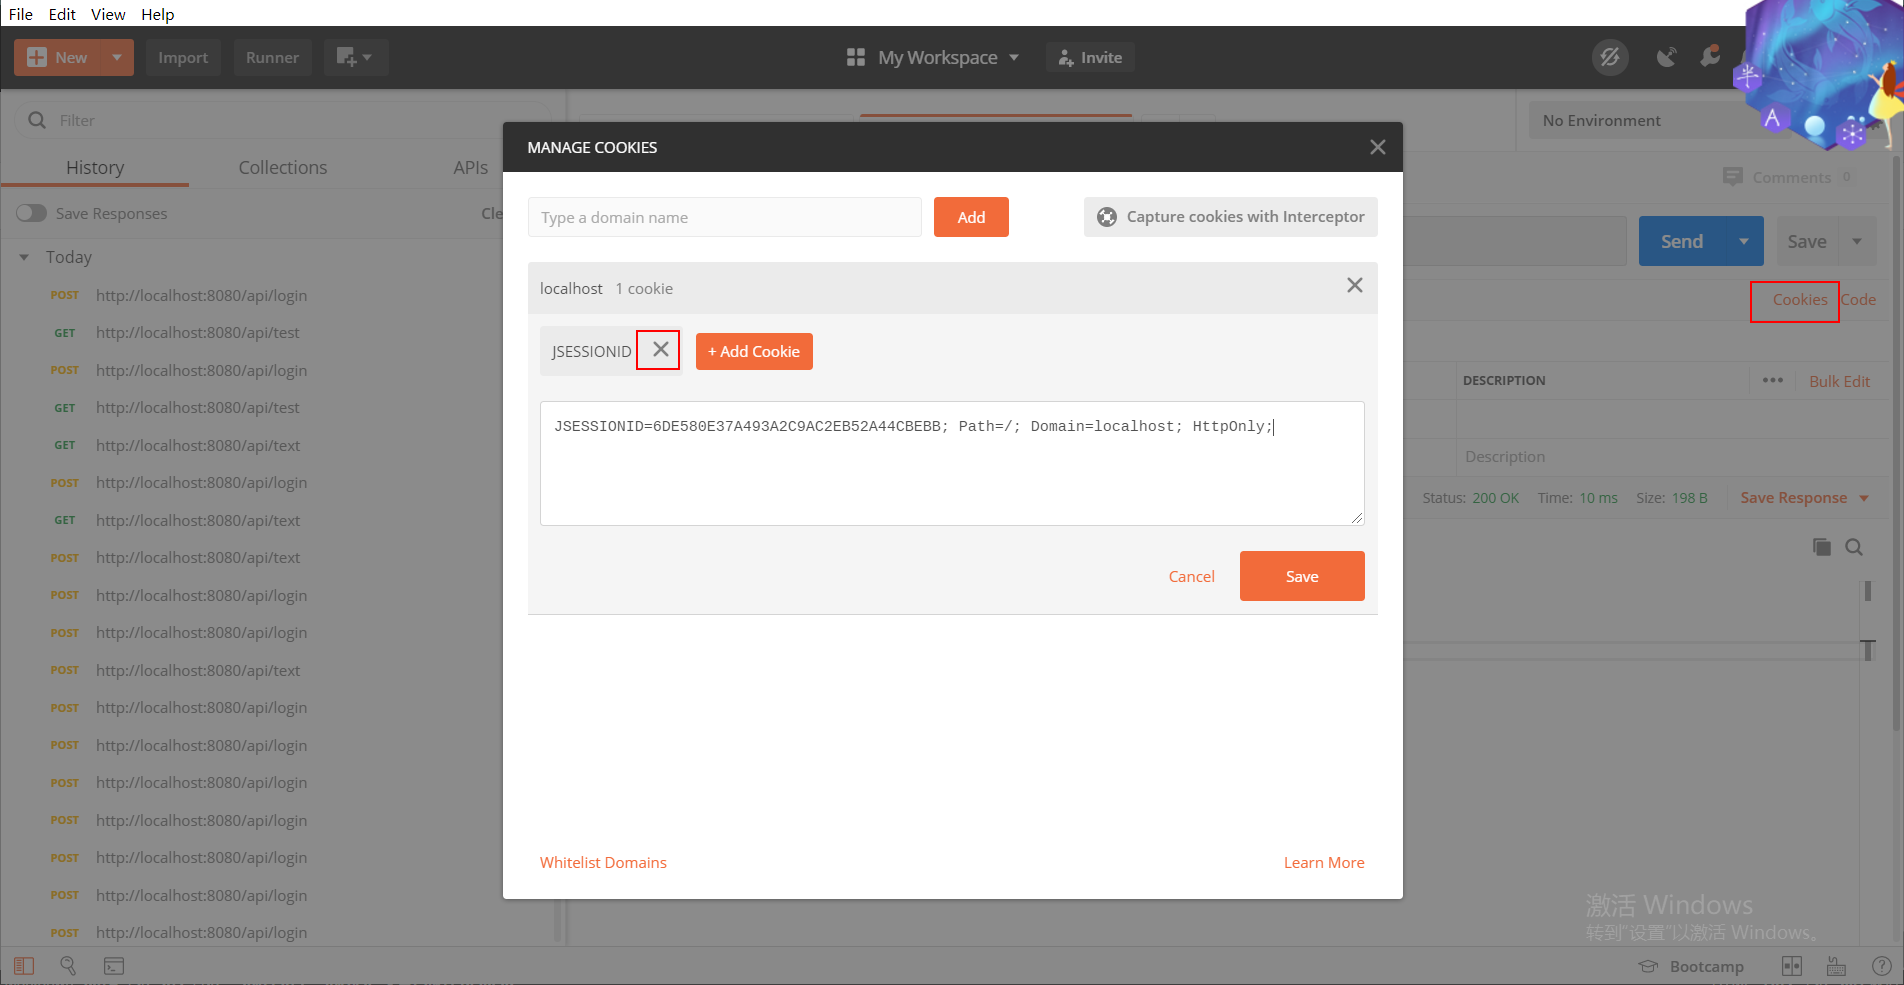Open the View menu
1904x985 pixels.
coord(108,14)
